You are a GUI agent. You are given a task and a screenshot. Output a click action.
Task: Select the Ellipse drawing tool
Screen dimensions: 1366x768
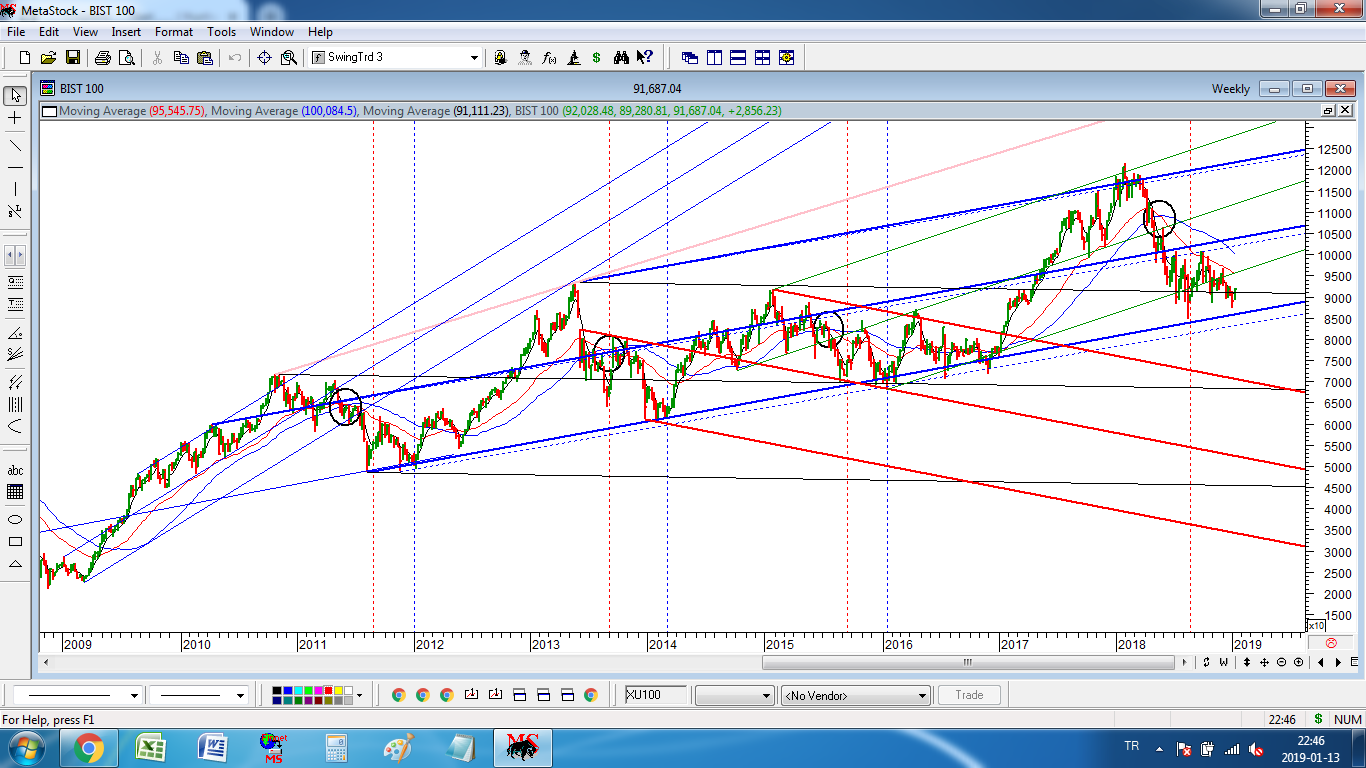(x=15, y=519)
